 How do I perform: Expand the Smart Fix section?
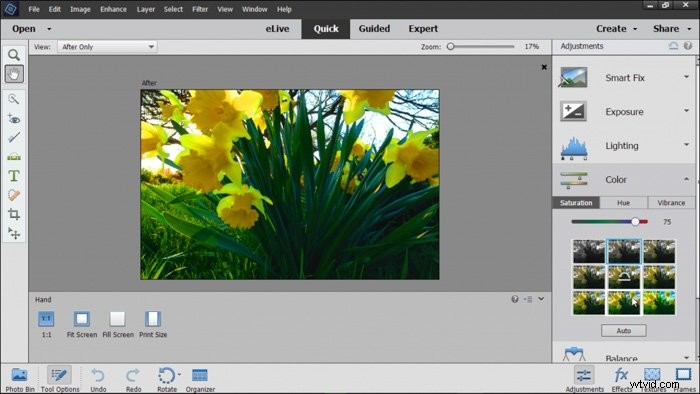686,77
